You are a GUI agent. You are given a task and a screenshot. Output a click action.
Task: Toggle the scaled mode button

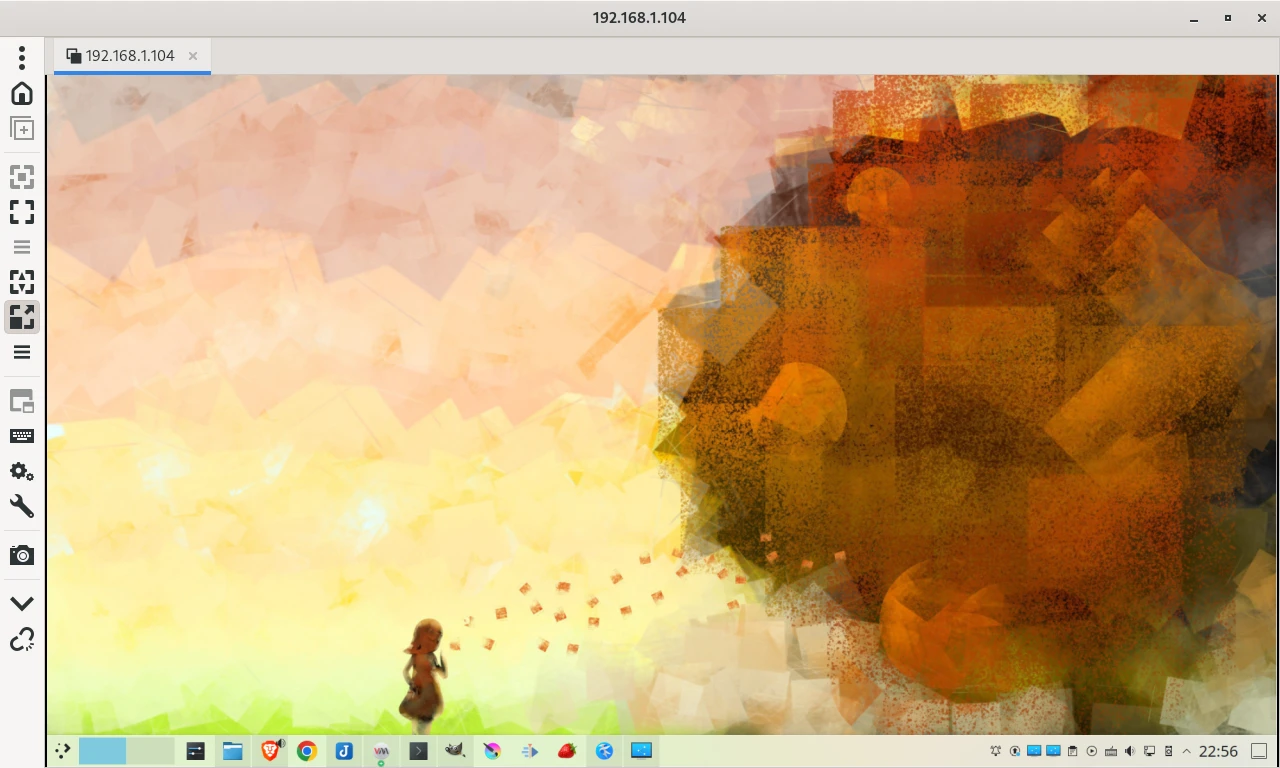pyautogui.click(x=22, y=317)
